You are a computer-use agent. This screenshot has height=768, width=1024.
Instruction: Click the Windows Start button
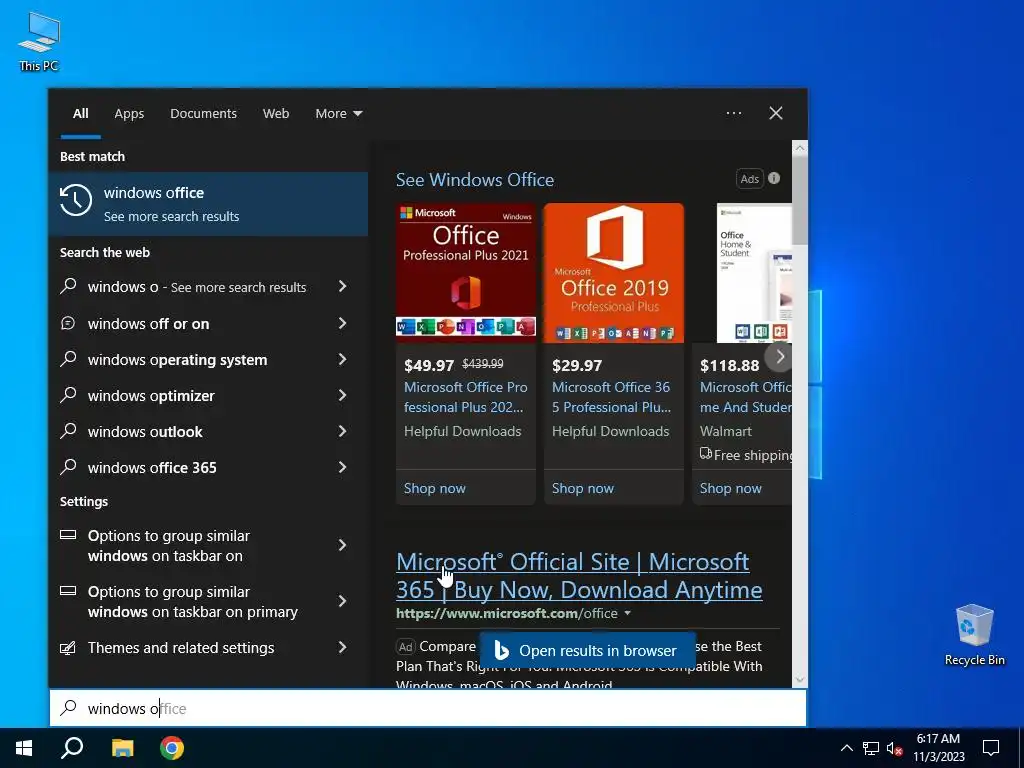24,748
